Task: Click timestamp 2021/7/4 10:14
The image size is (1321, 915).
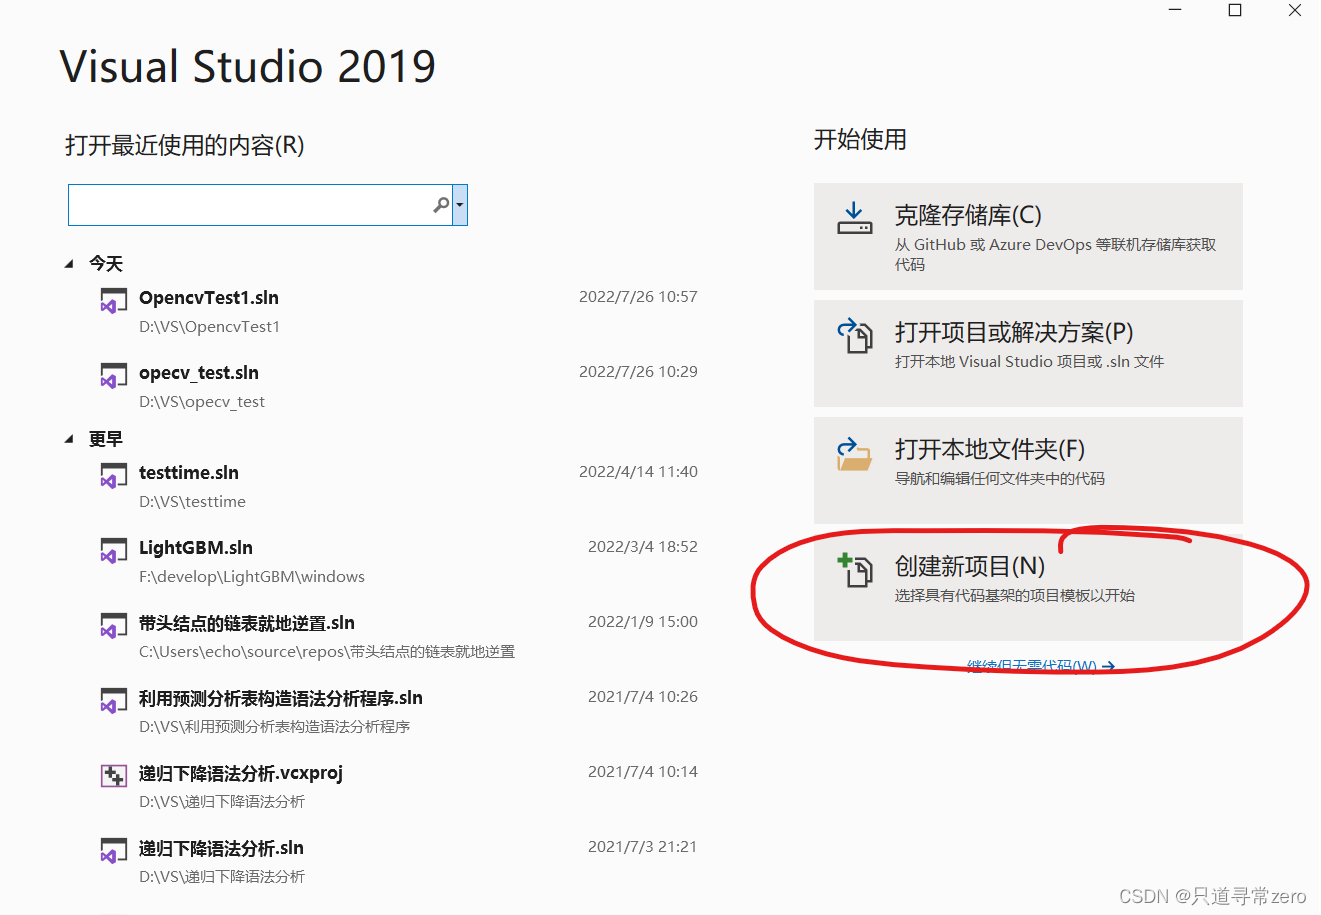Action: (x=643, y=772)
